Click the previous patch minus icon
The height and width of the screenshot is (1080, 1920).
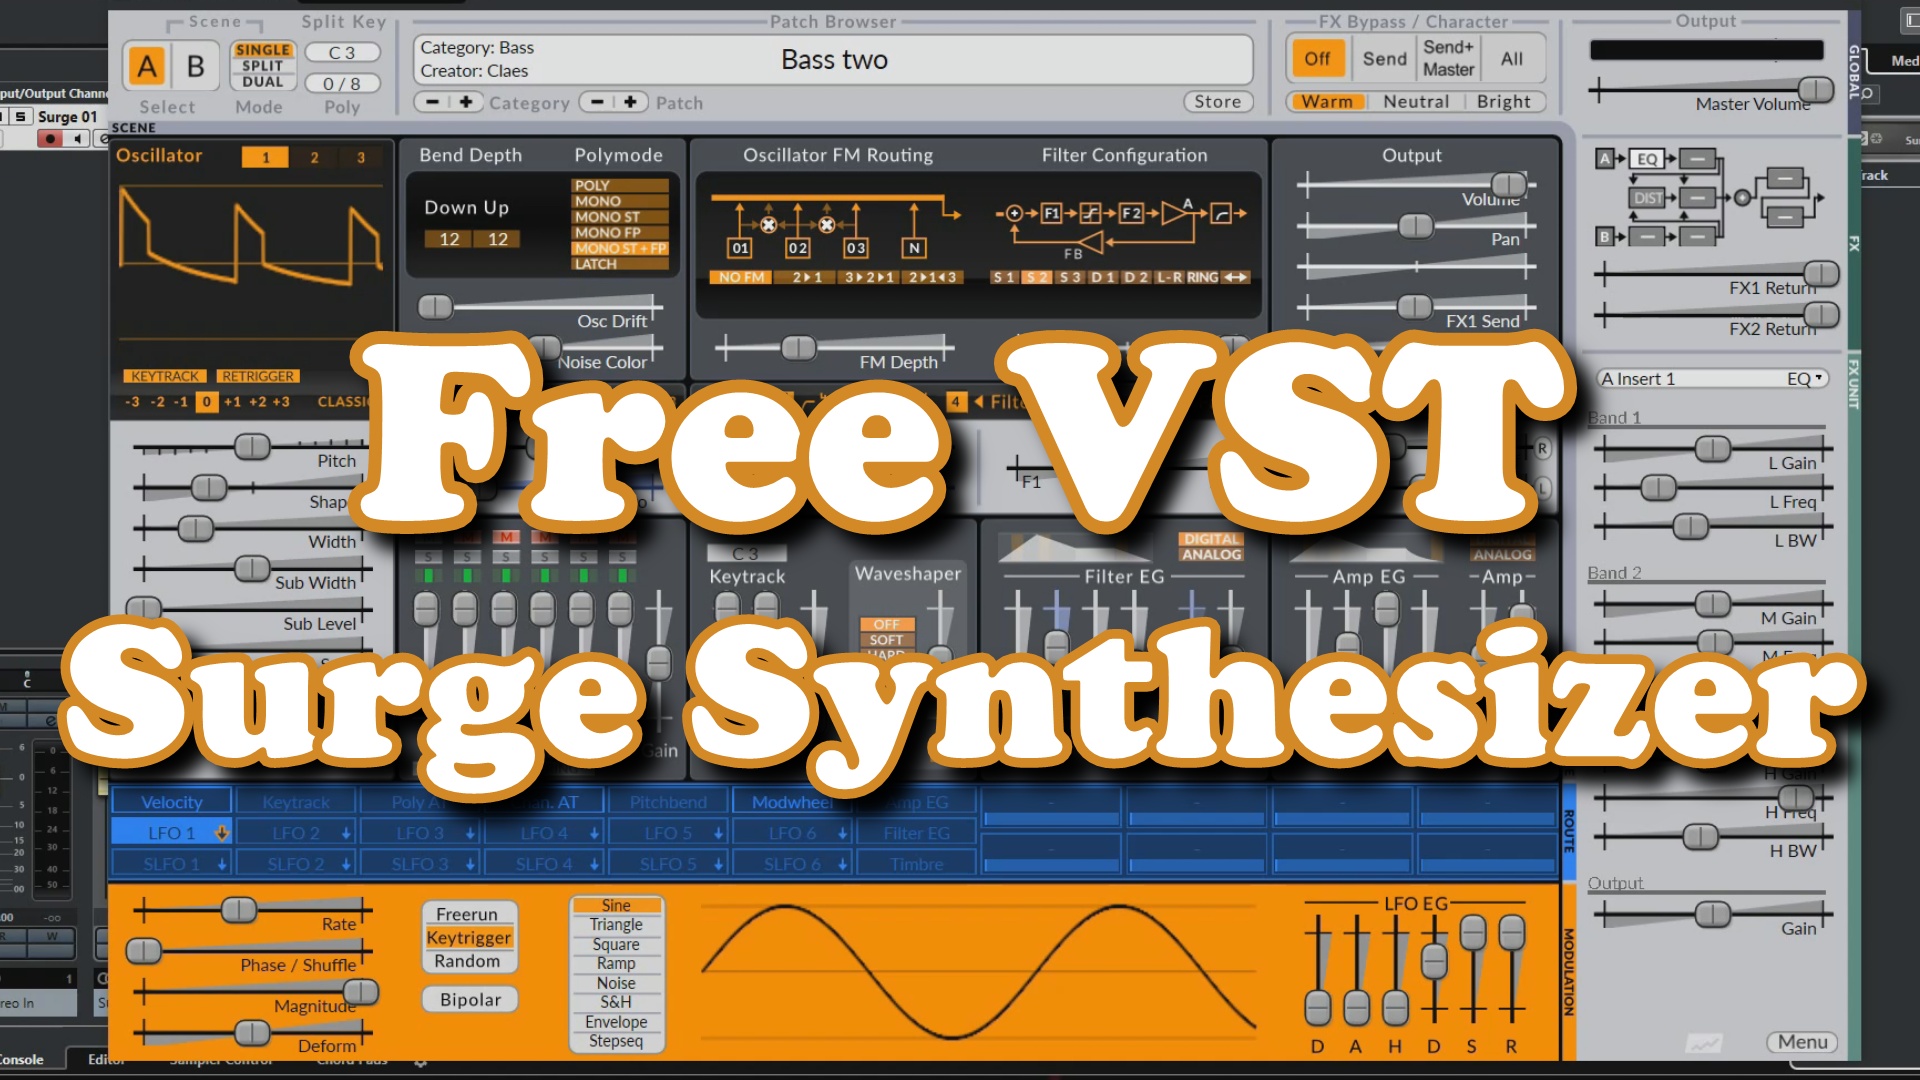tap(597, 102)
